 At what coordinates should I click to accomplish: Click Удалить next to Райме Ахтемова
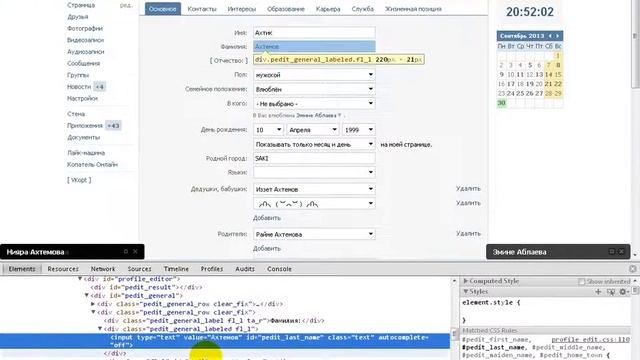(x=468, y=233)
